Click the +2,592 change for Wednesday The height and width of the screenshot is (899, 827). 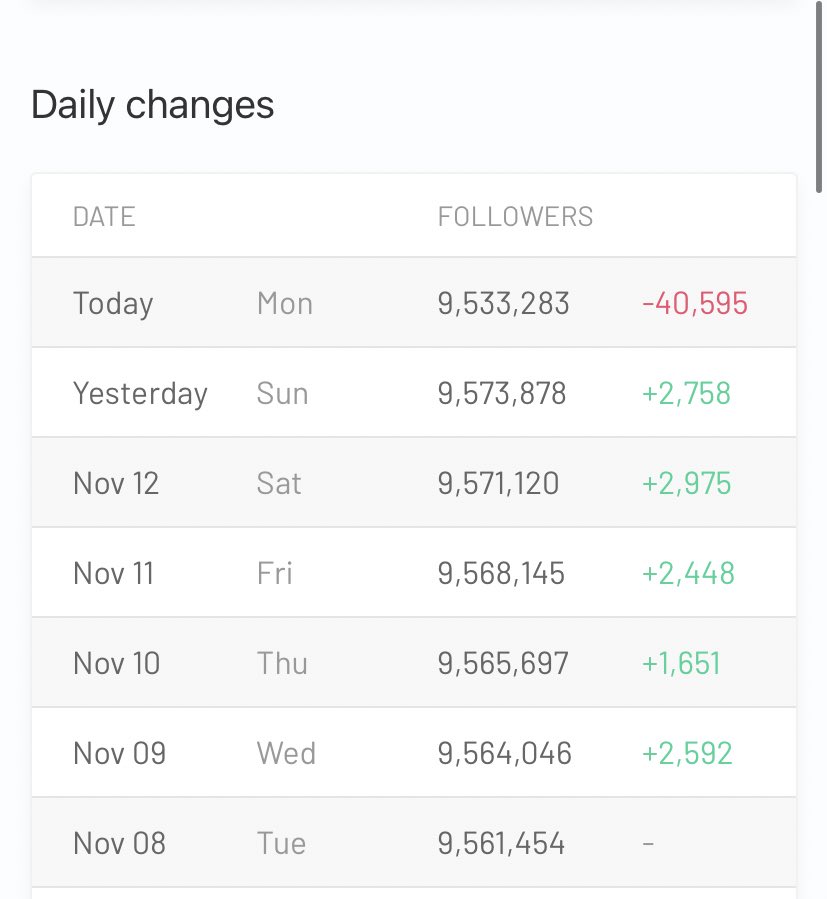pos(686,753)
